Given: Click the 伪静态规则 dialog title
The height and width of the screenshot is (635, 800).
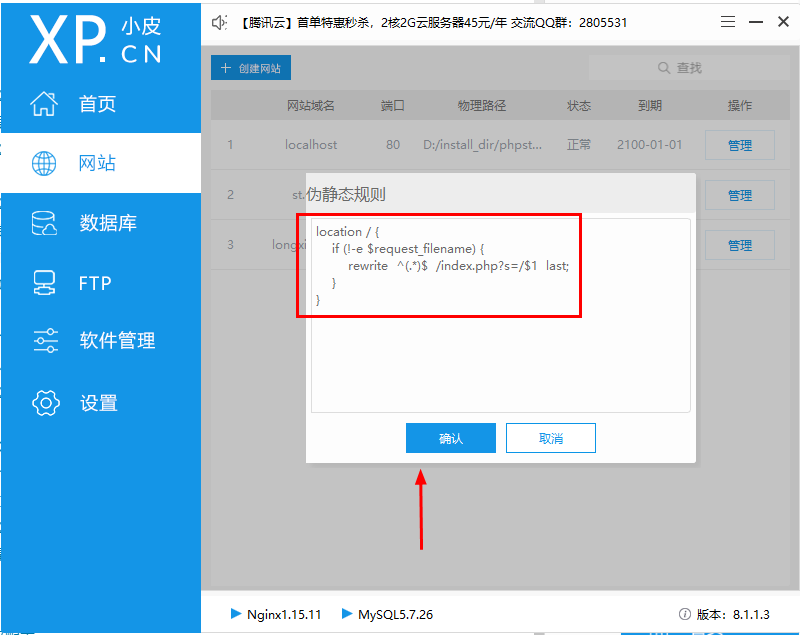Looking at the screenshot, I should tap(346, 194).
